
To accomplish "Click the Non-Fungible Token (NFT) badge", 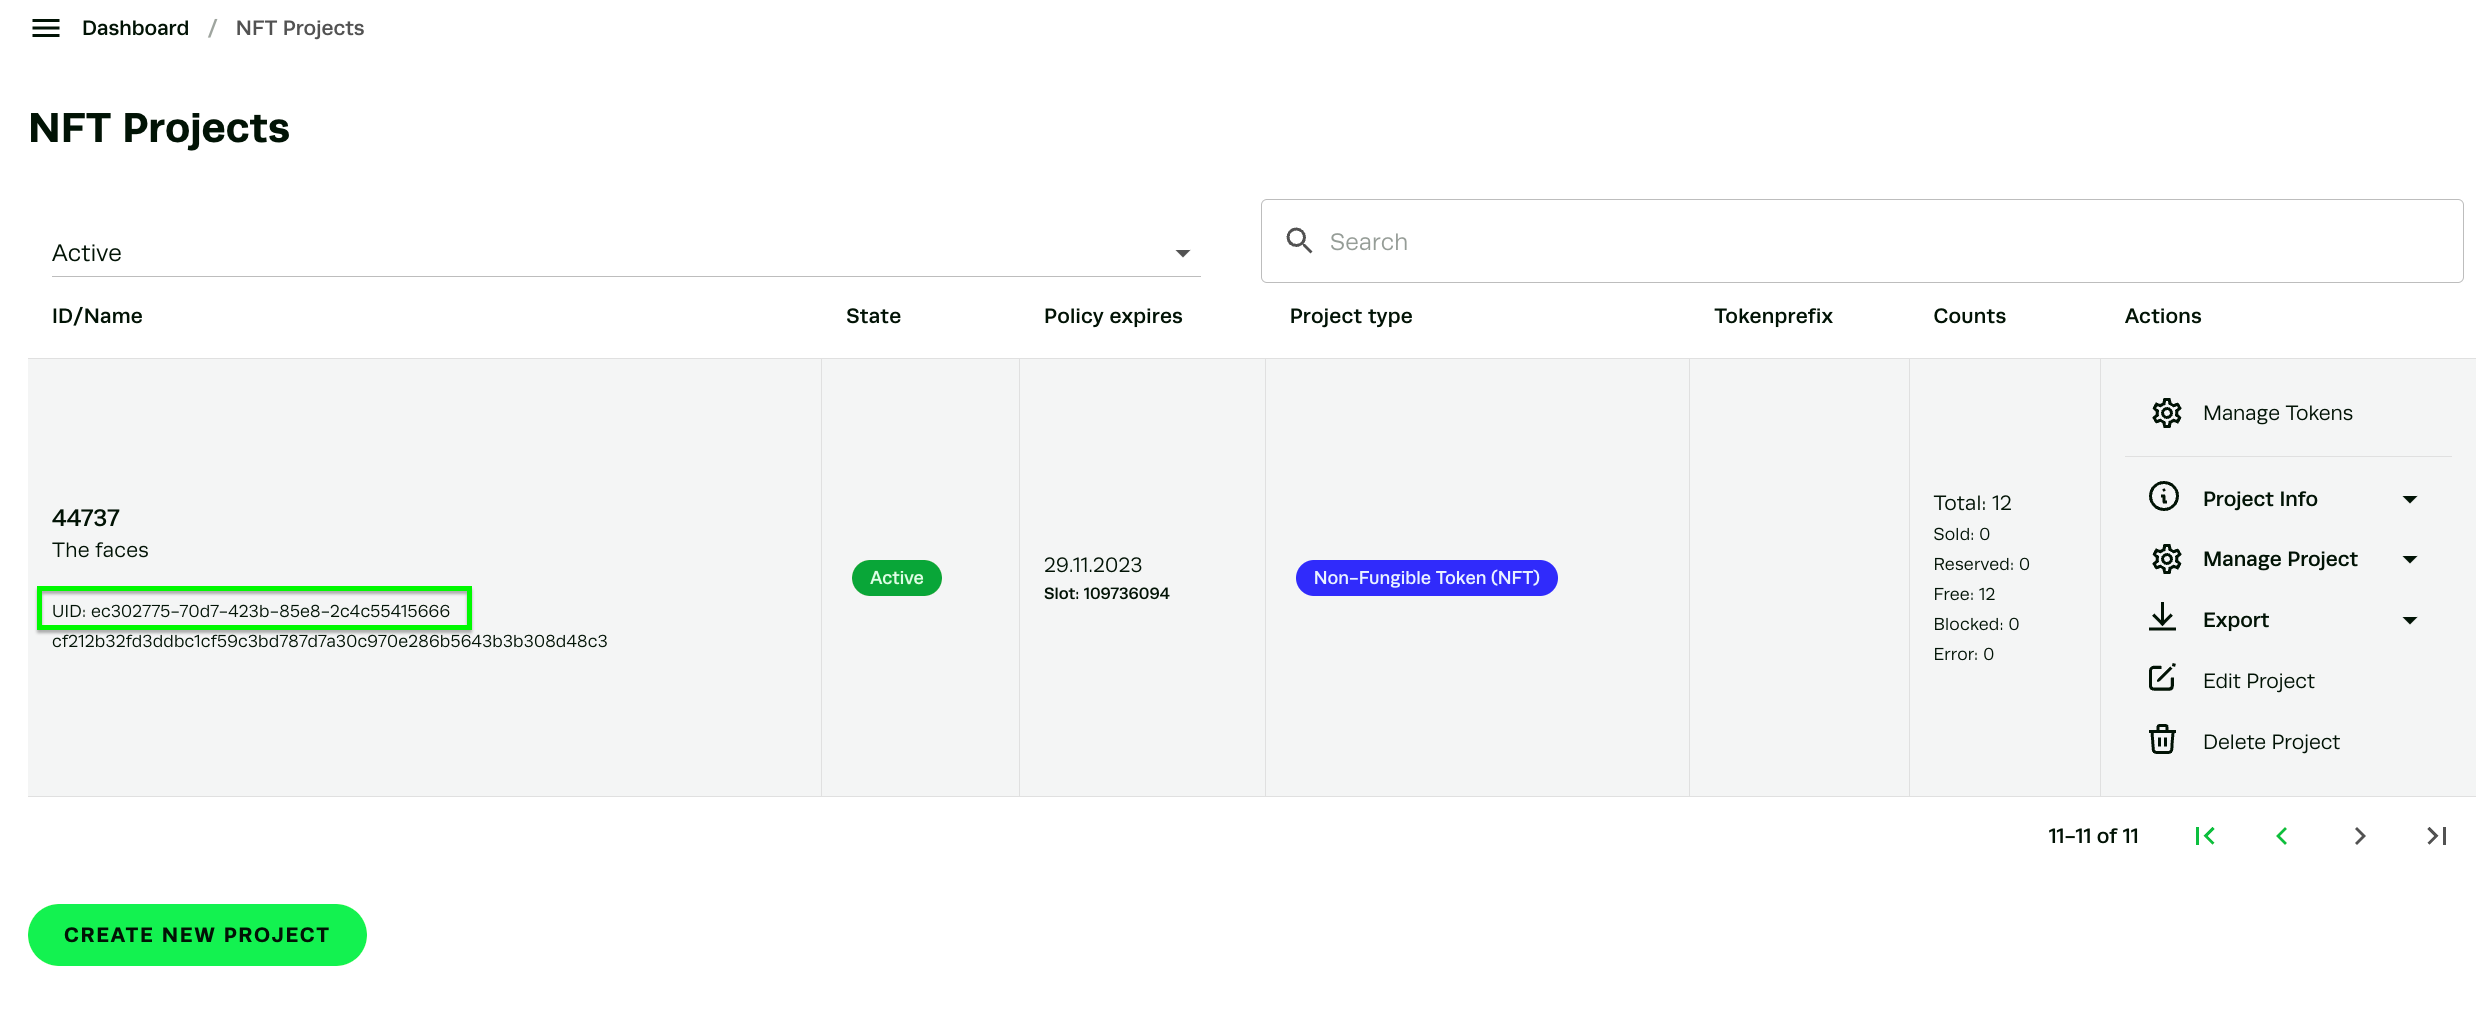I will pyautogui.click(x=1426, y=578).
